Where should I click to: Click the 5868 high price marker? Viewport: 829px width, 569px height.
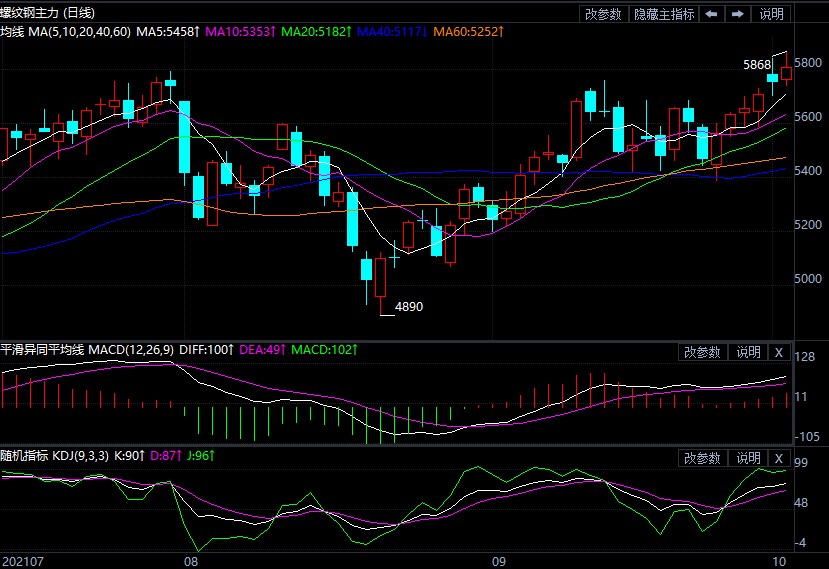click(758, 64)
